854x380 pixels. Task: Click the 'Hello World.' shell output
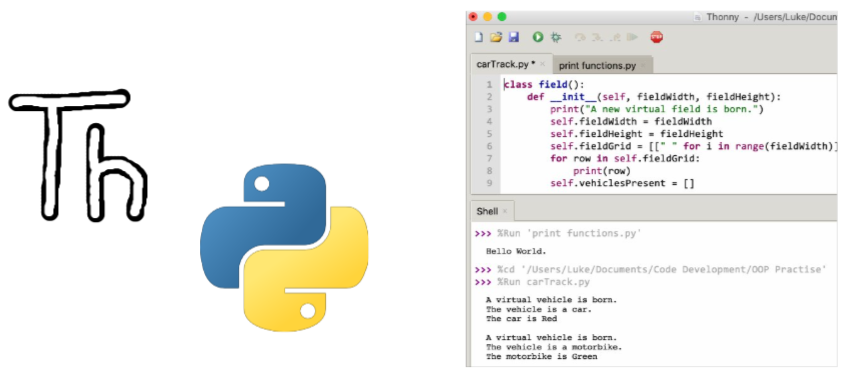coord(516,252)
